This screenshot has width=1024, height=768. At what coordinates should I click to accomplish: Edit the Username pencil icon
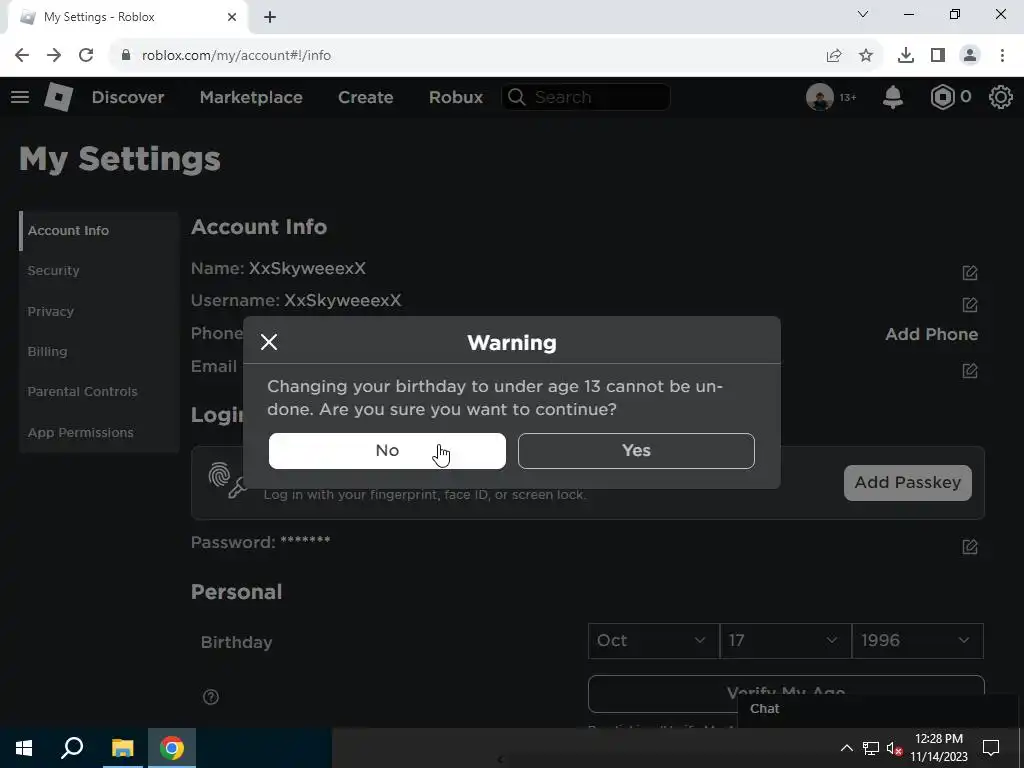[x=970, y=305]
